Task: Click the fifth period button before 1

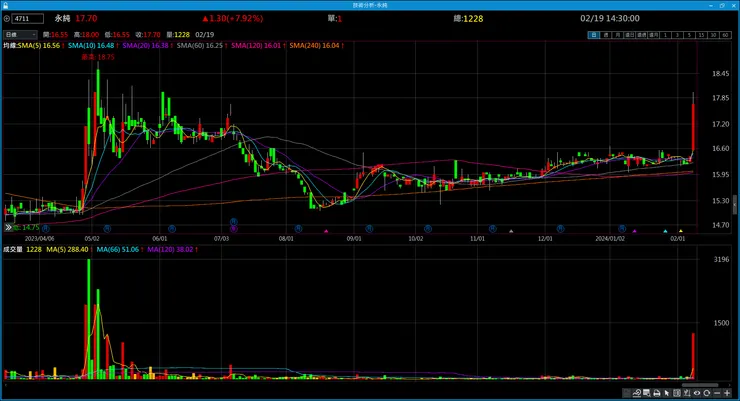Action: [x=641, y=35]
